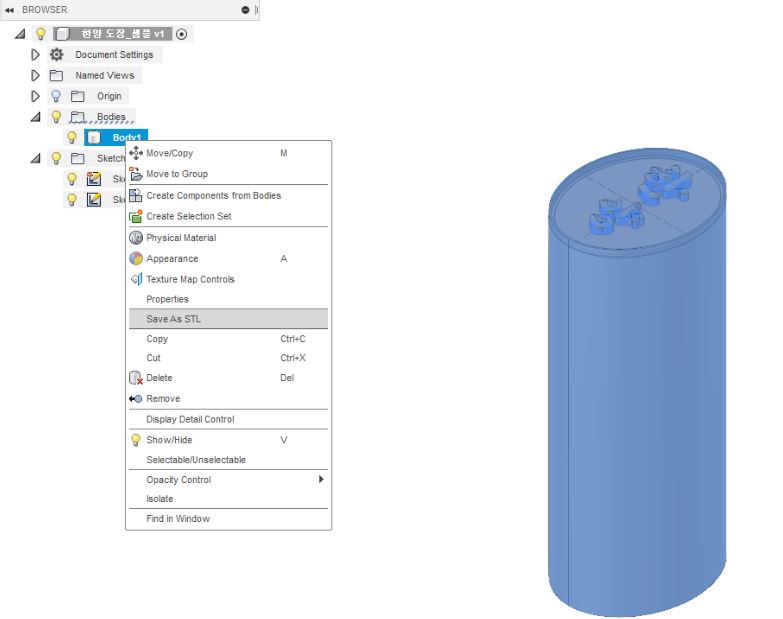783x619 pixels.
Task: Choose Save As STL from context menu
Action: tap(173, 319)
